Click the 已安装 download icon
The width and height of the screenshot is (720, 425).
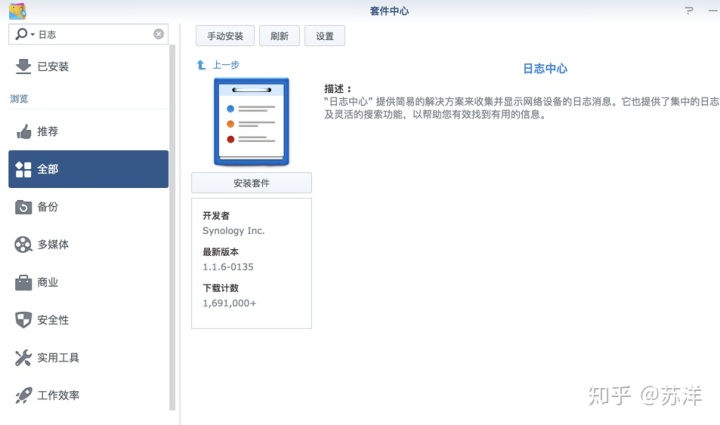(x=23, y=67)
